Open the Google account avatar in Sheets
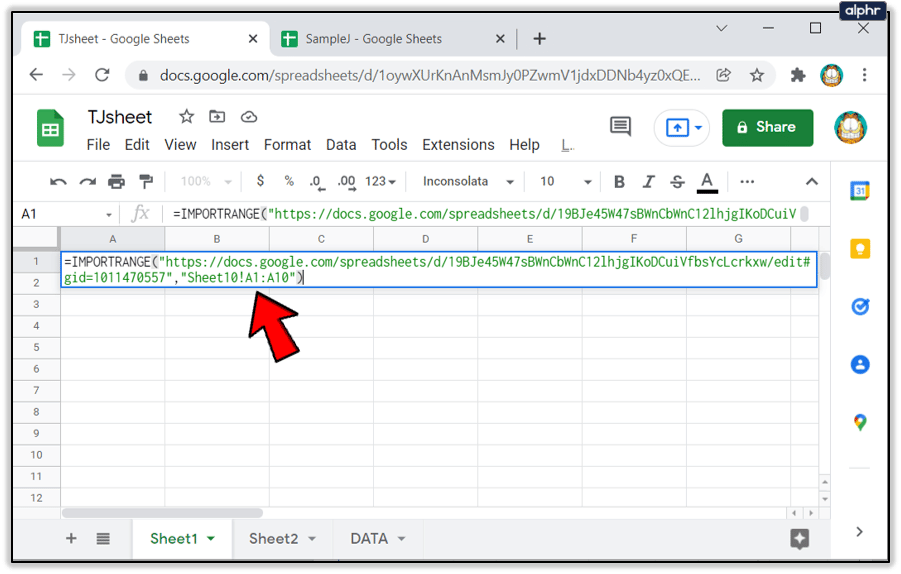This screenshot has height=574, width=901. [850, 128]
